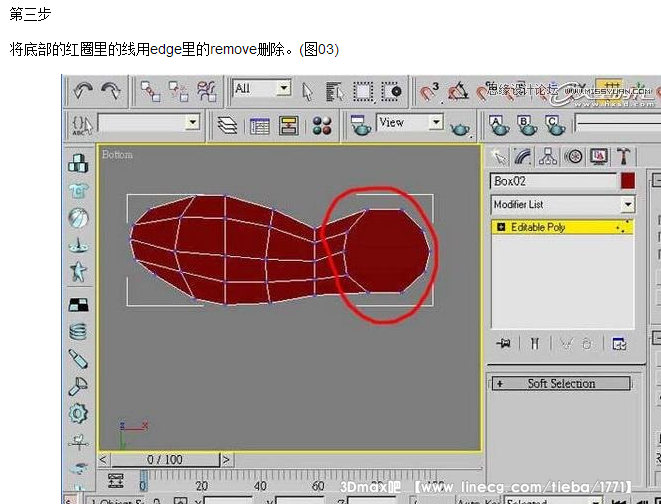Screen dimensions: 661x504
Task: Click the Linear Dashpot icon
Action: (x=78, y=359)
